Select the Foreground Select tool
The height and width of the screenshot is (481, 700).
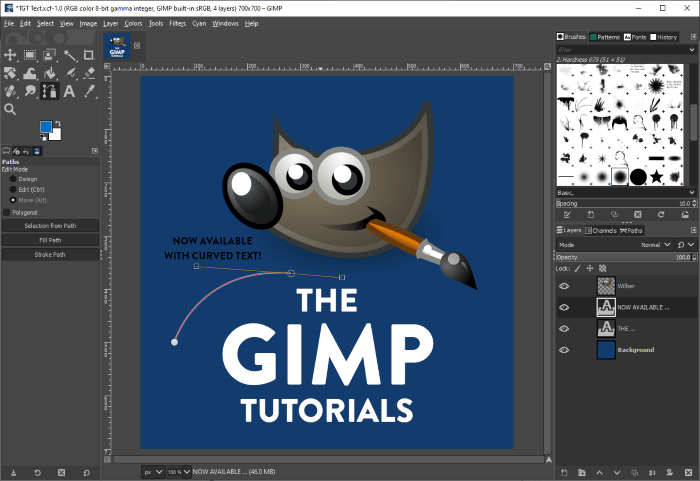click(50, 55)
